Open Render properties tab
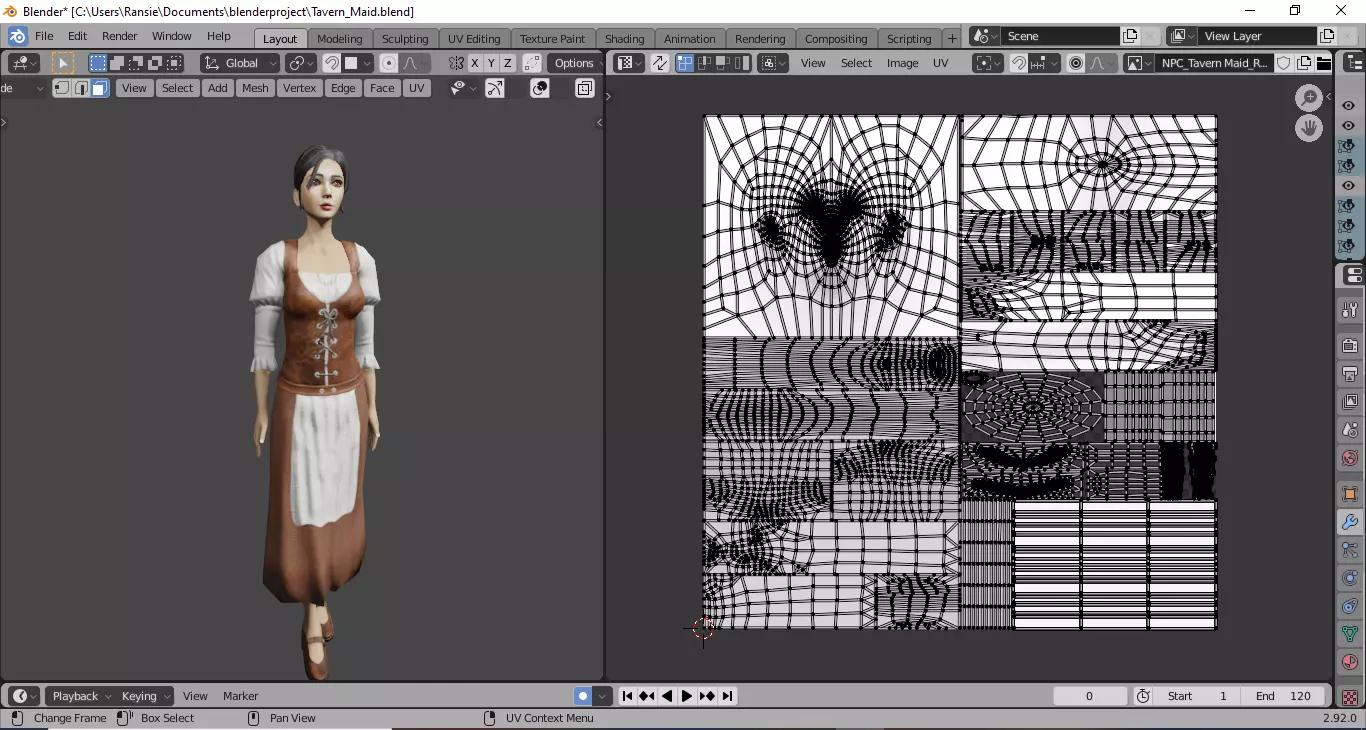This screenshot has height=730, width=1366. pyautogui.click(x=1350, y=347)
